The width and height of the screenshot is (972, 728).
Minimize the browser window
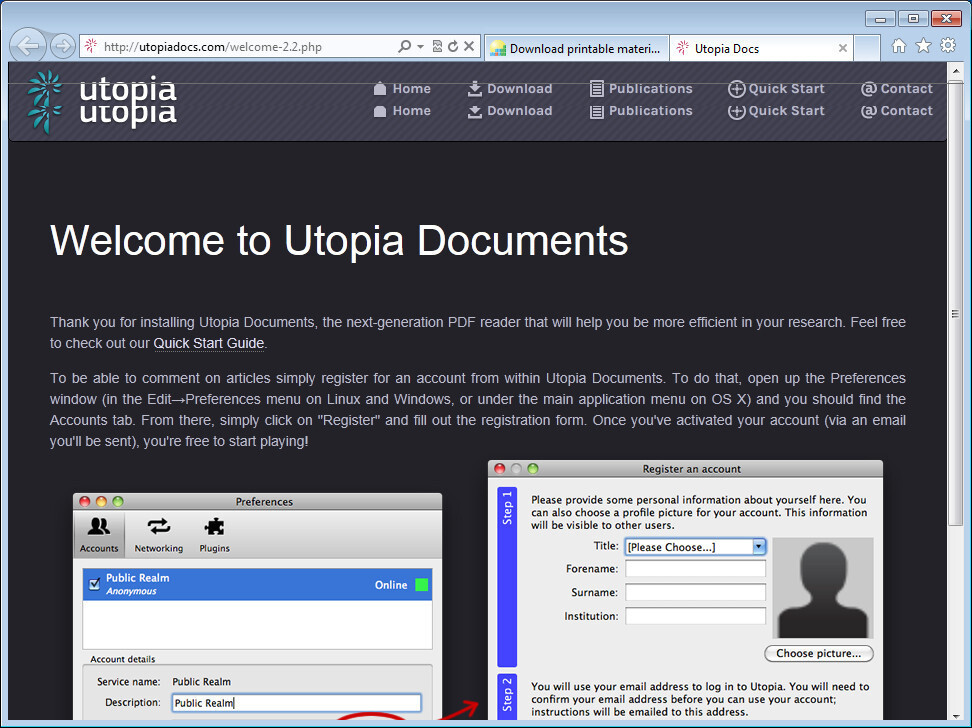click(x=880, y=19)
